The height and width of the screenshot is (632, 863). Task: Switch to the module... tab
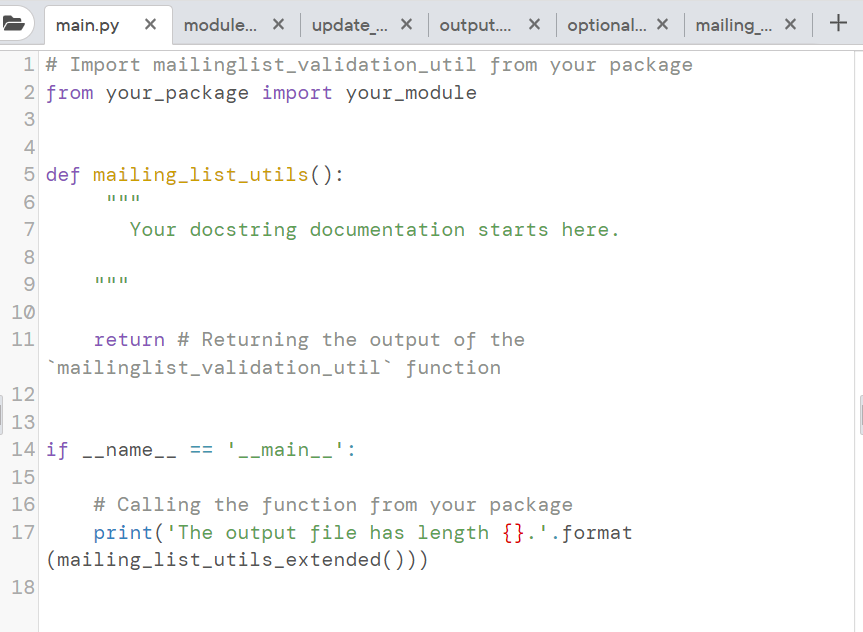pyautogui.click(x=220, y=25)
